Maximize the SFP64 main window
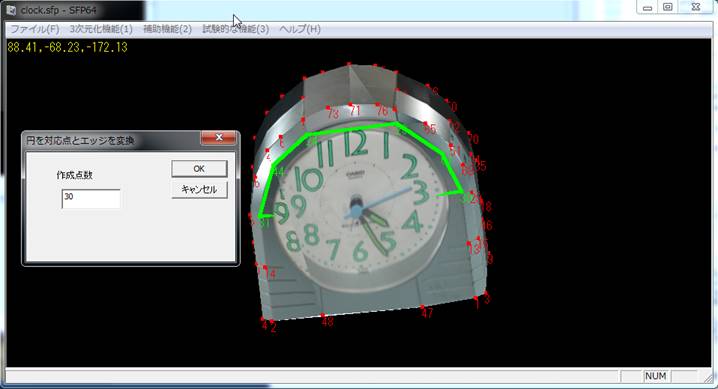The image size is (718, 389). click(x=668, y=7)
